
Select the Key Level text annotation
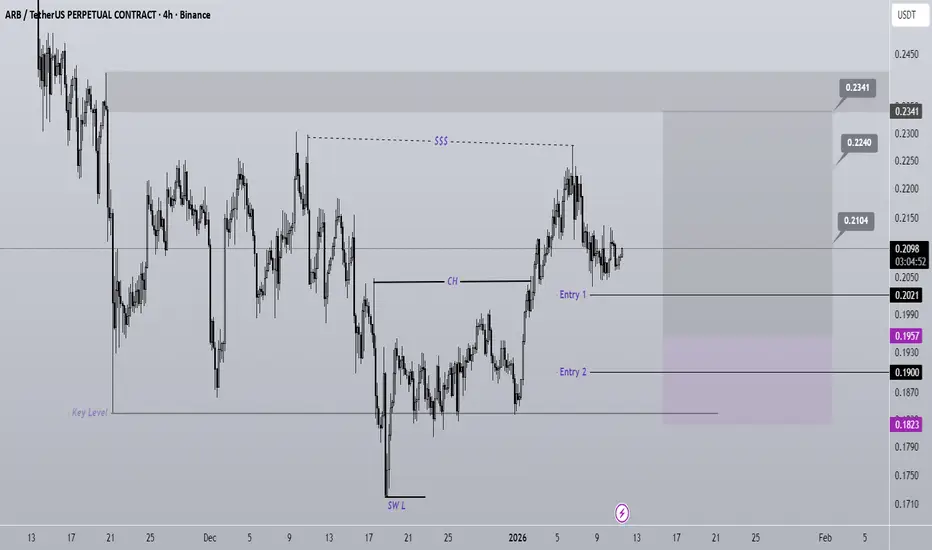[x=89, y=412]
